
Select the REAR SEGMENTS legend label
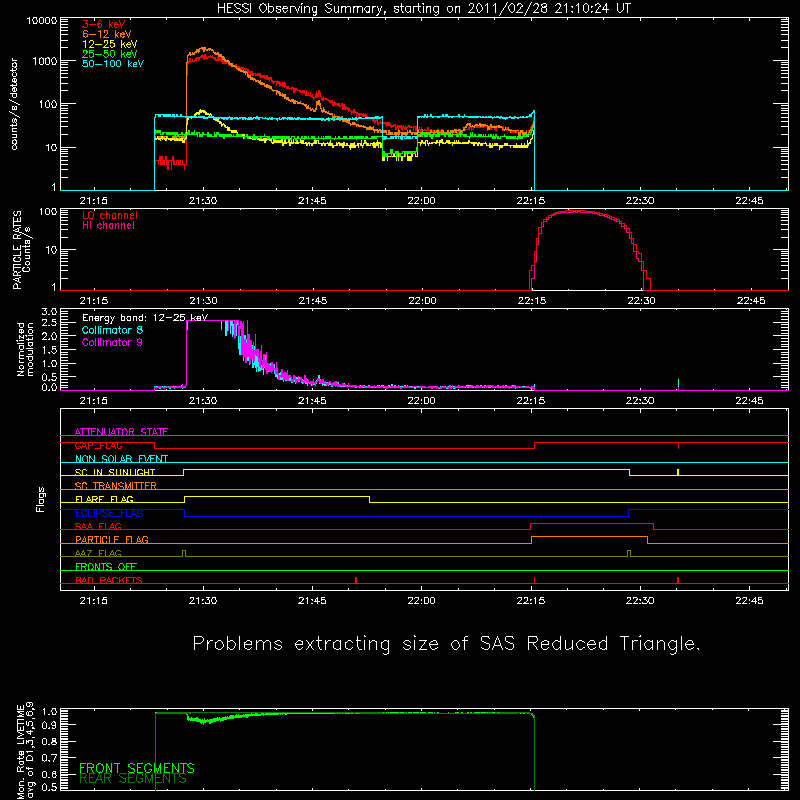[x=133, y=779]
